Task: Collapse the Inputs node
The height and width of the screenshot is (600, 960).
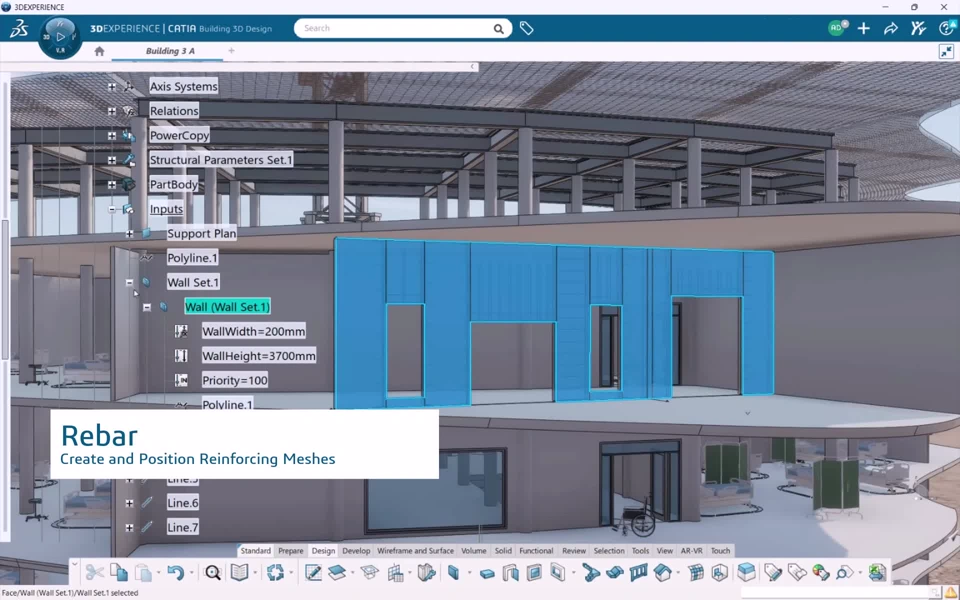Action: pyautogui.click(x=111, y=209)
